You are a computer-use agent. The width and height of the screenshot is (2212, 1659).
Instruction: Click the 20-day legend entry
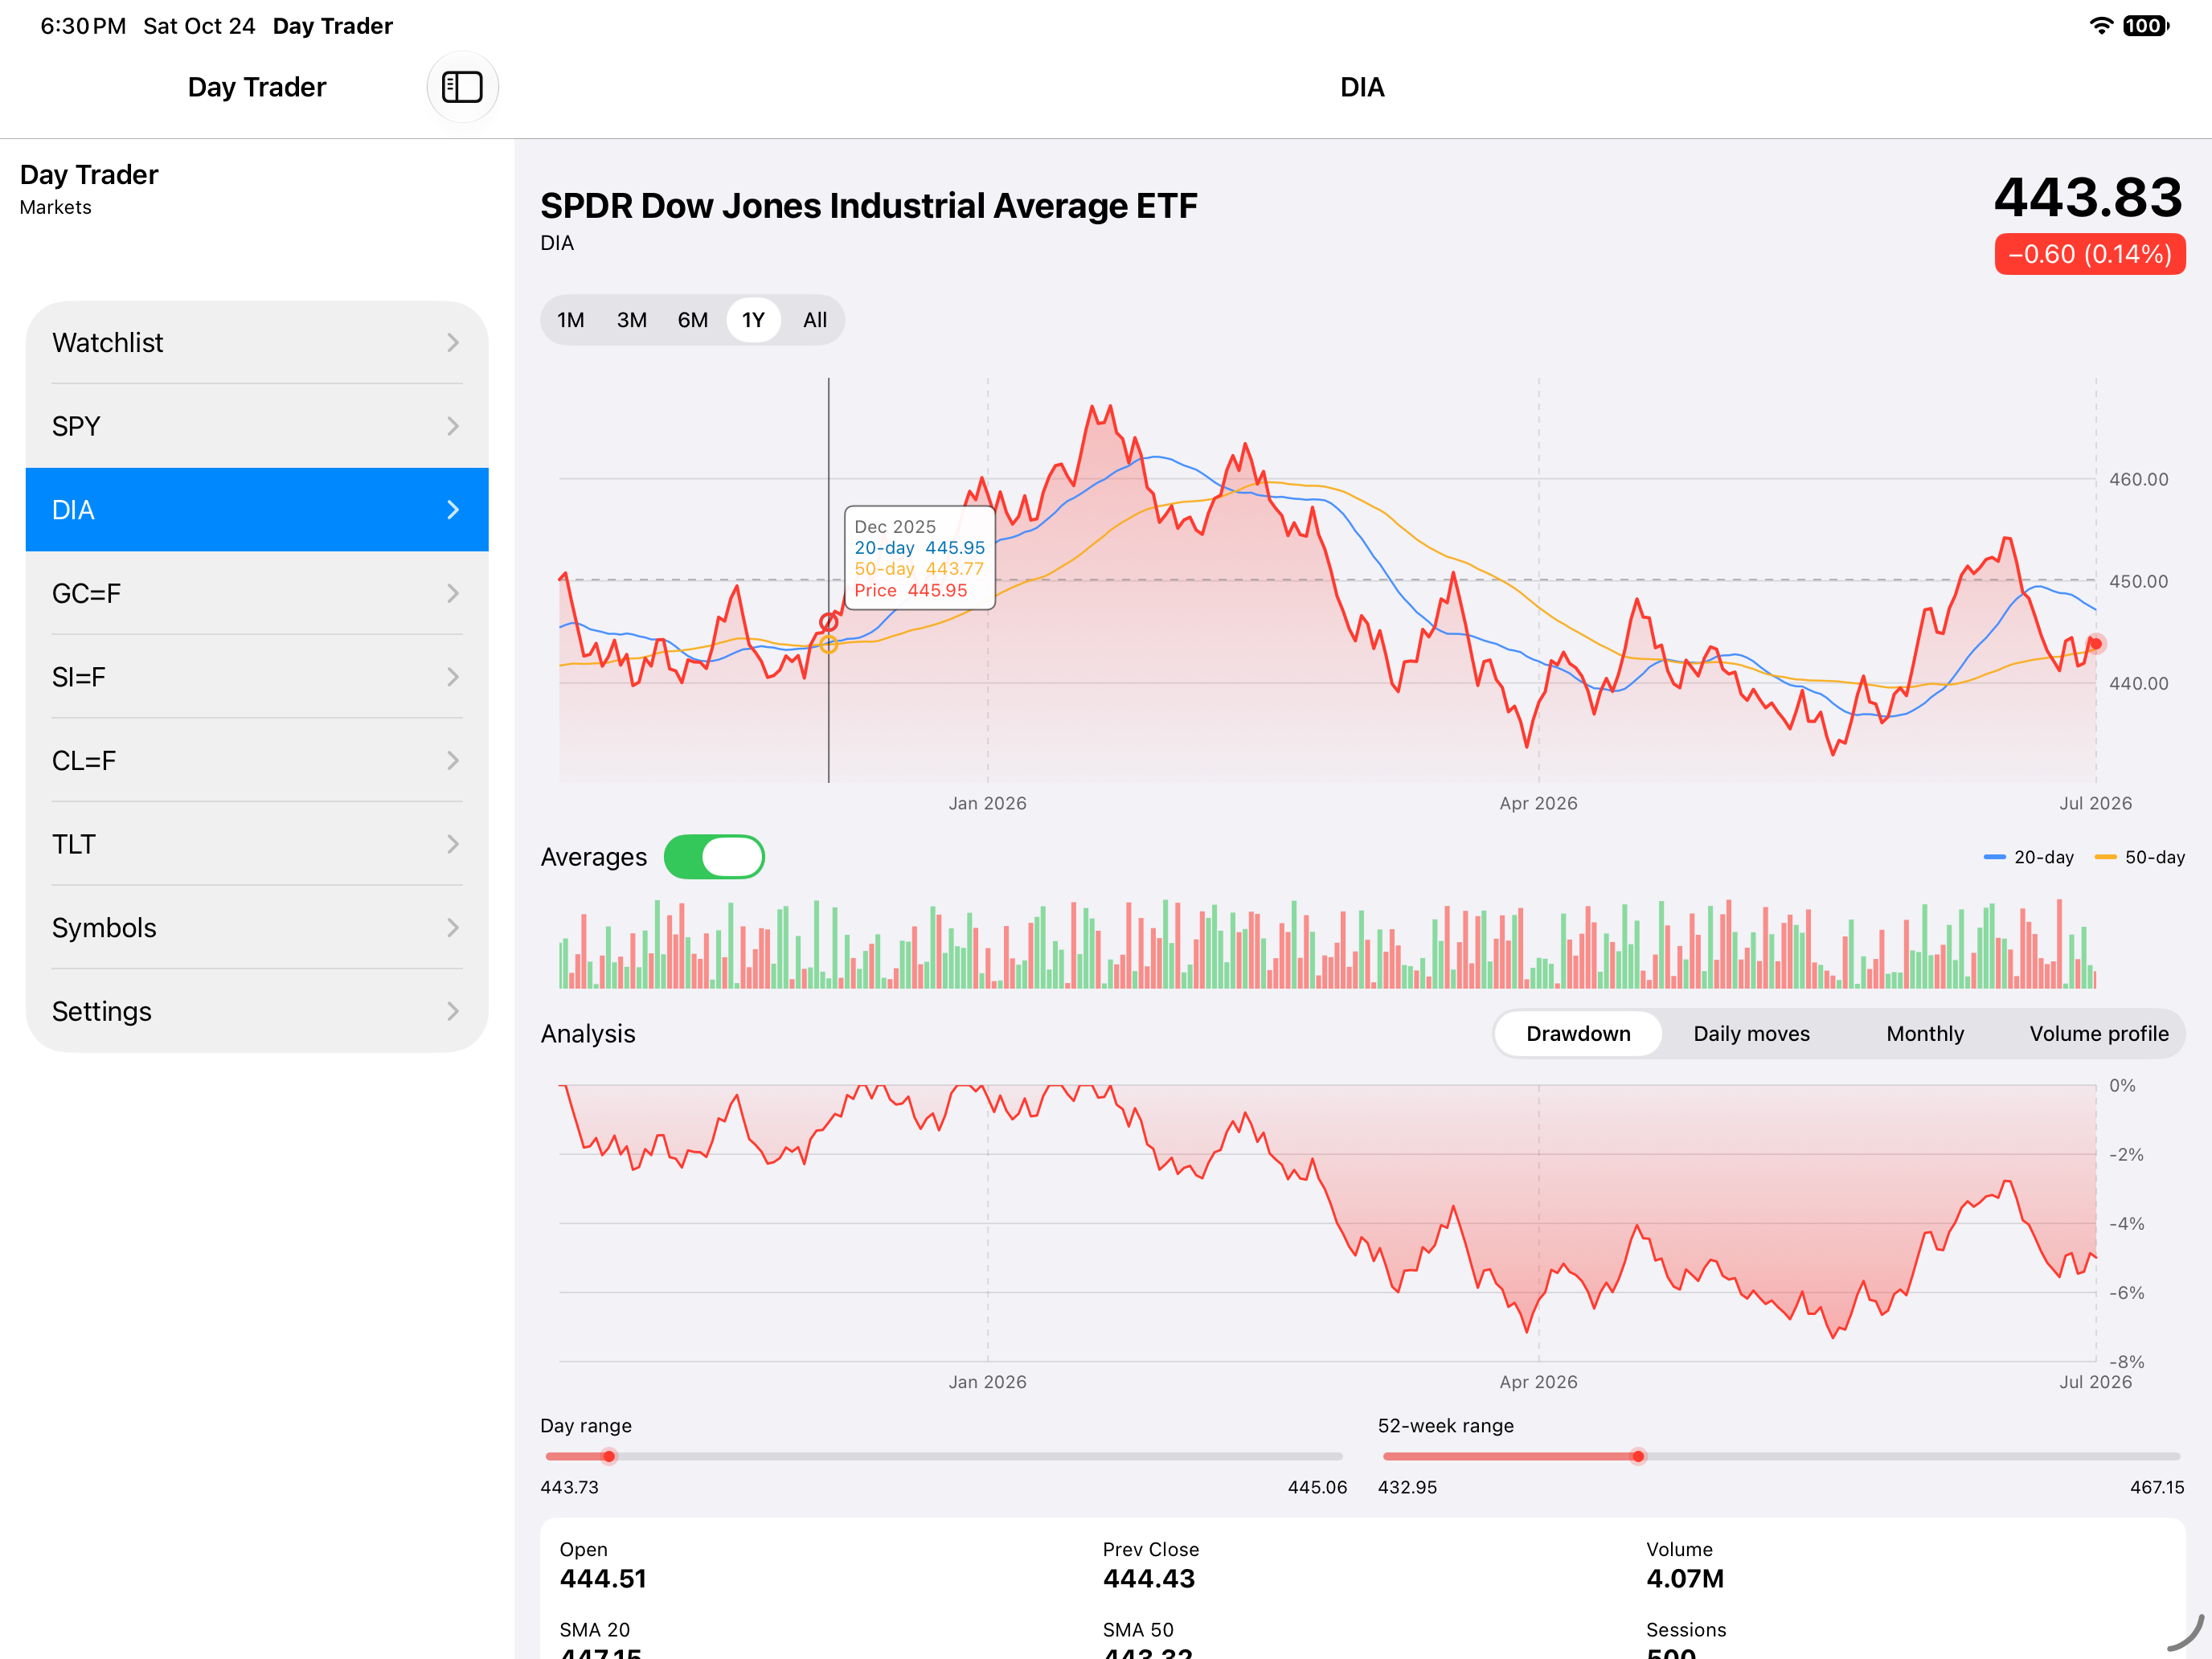pyautogui.click(x=2029, y=857)
